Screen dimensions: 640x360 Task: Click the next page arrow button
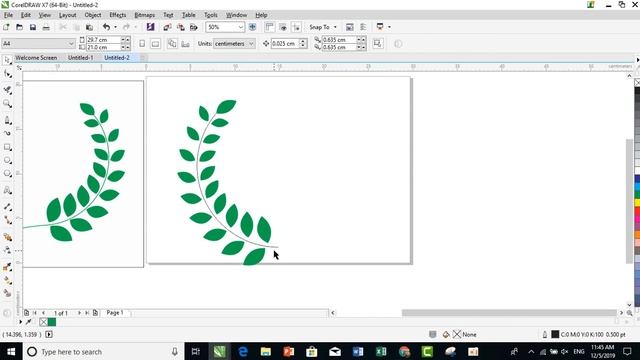click(79, 313)
